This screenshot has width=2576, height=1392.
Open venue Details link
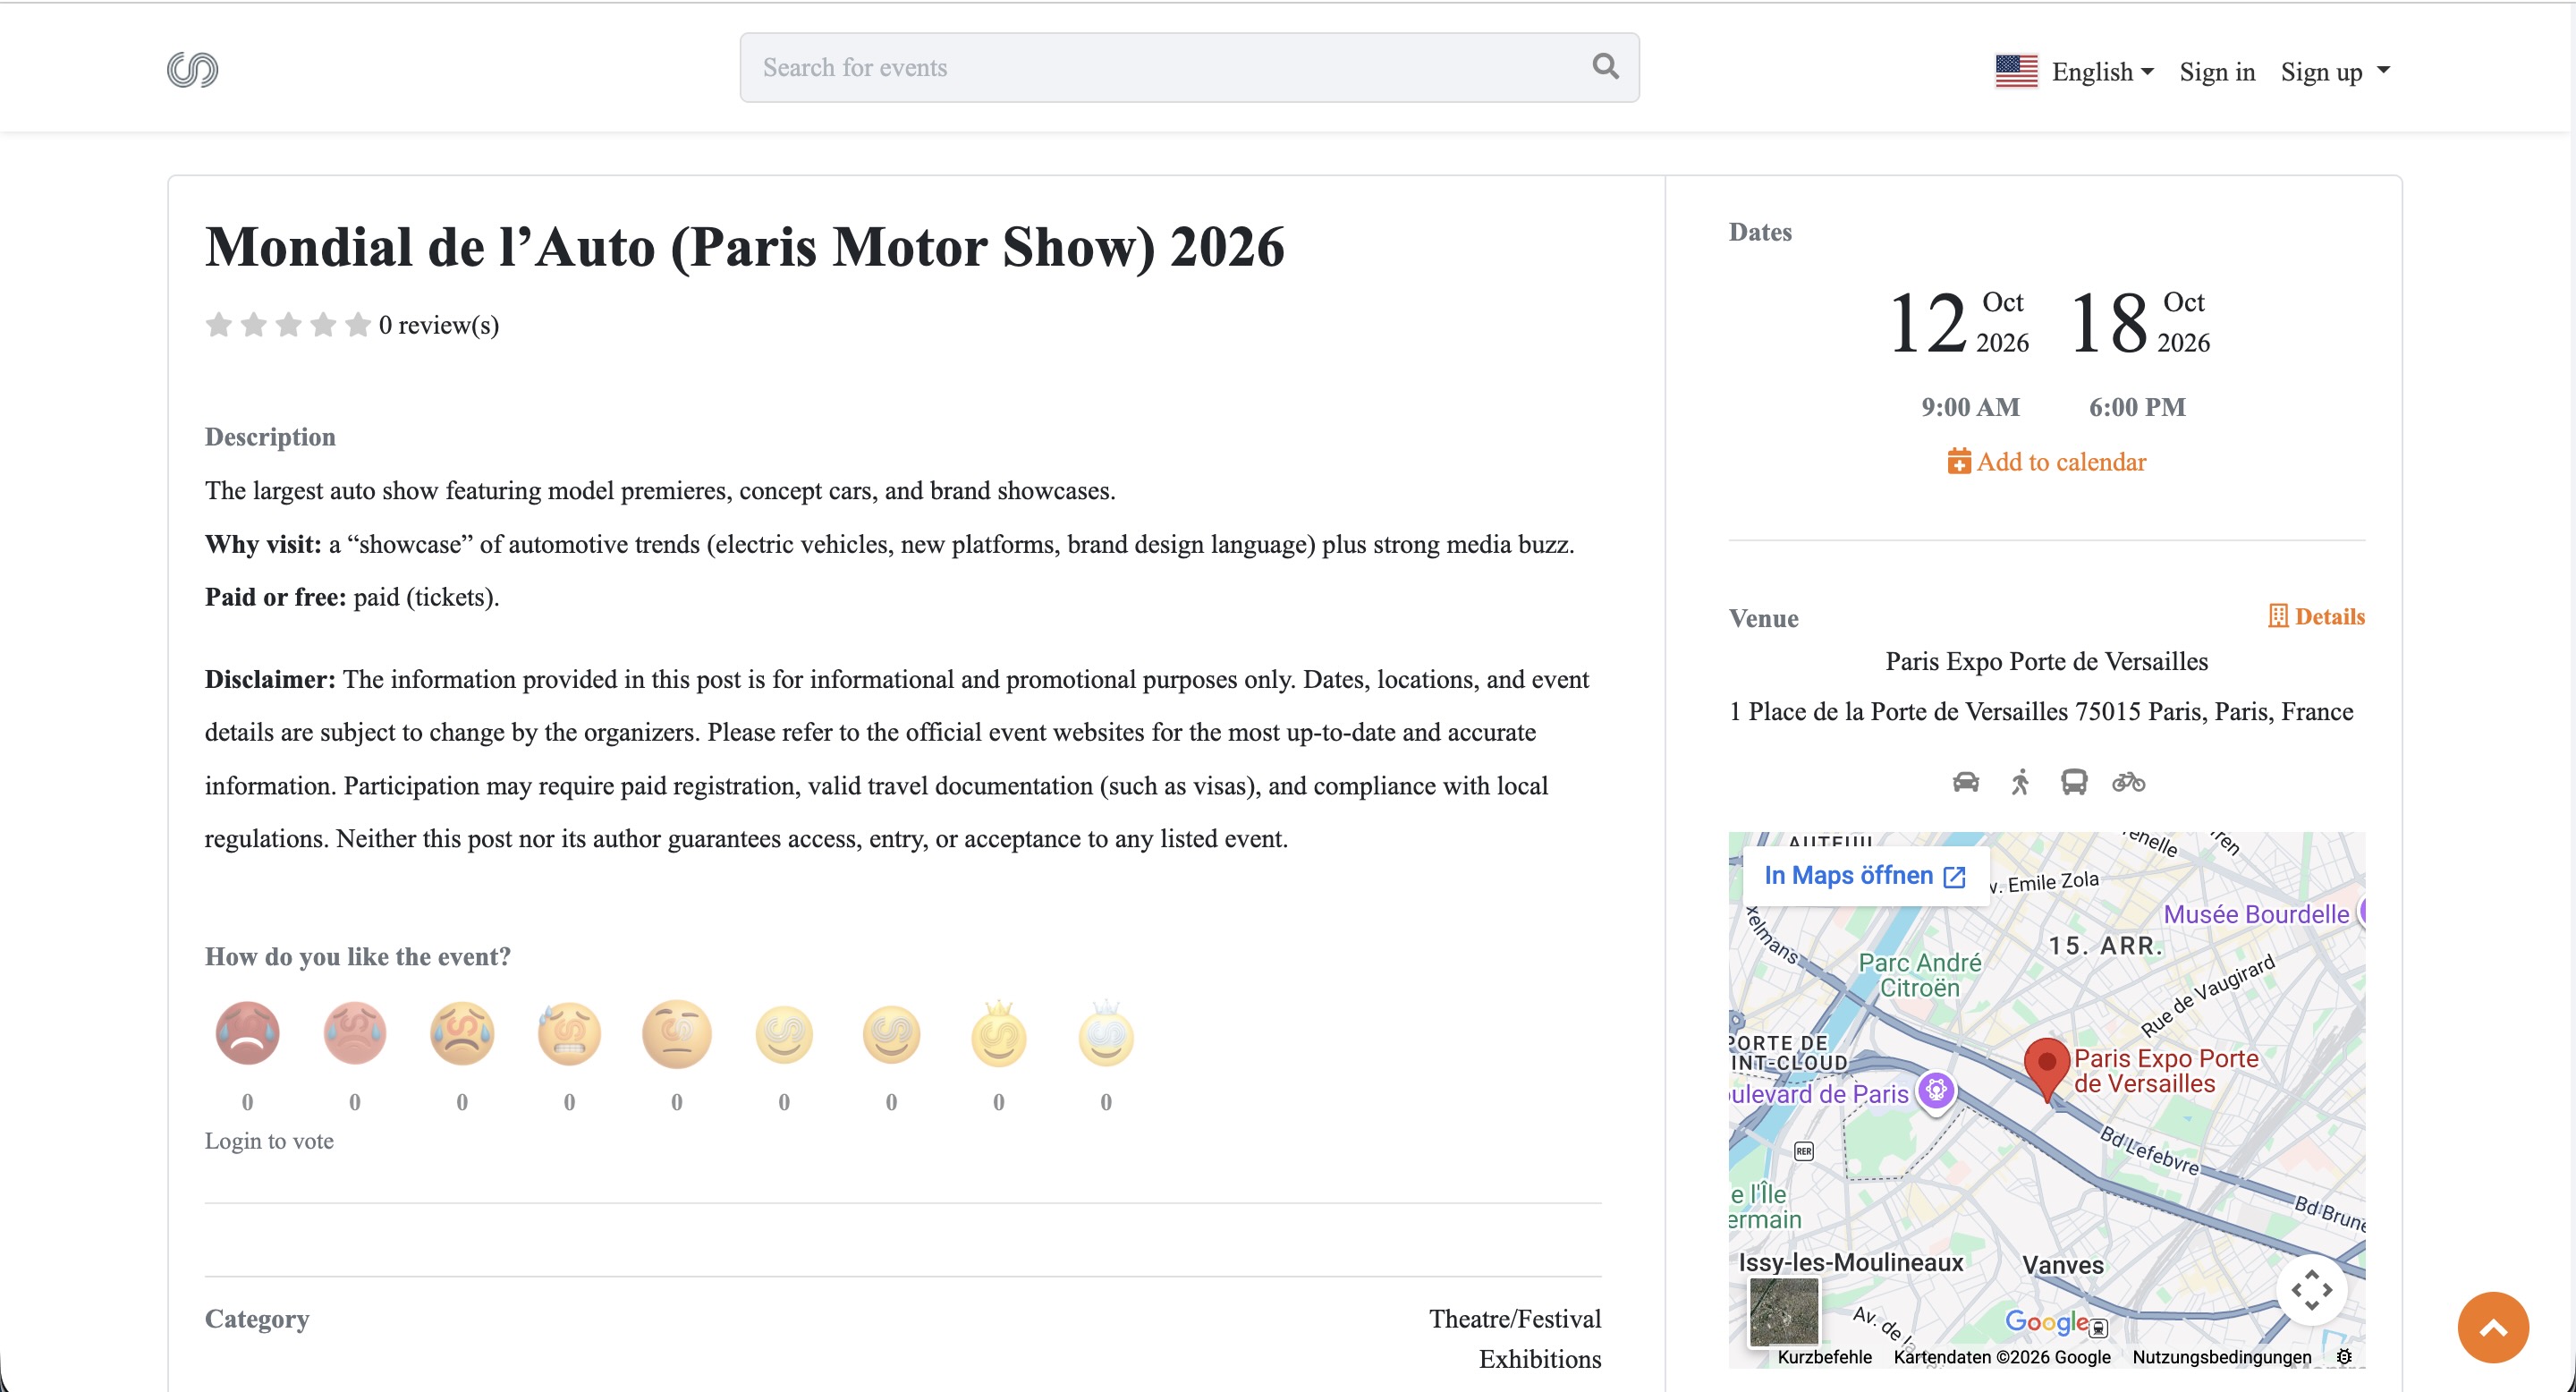pos(2317,616)
